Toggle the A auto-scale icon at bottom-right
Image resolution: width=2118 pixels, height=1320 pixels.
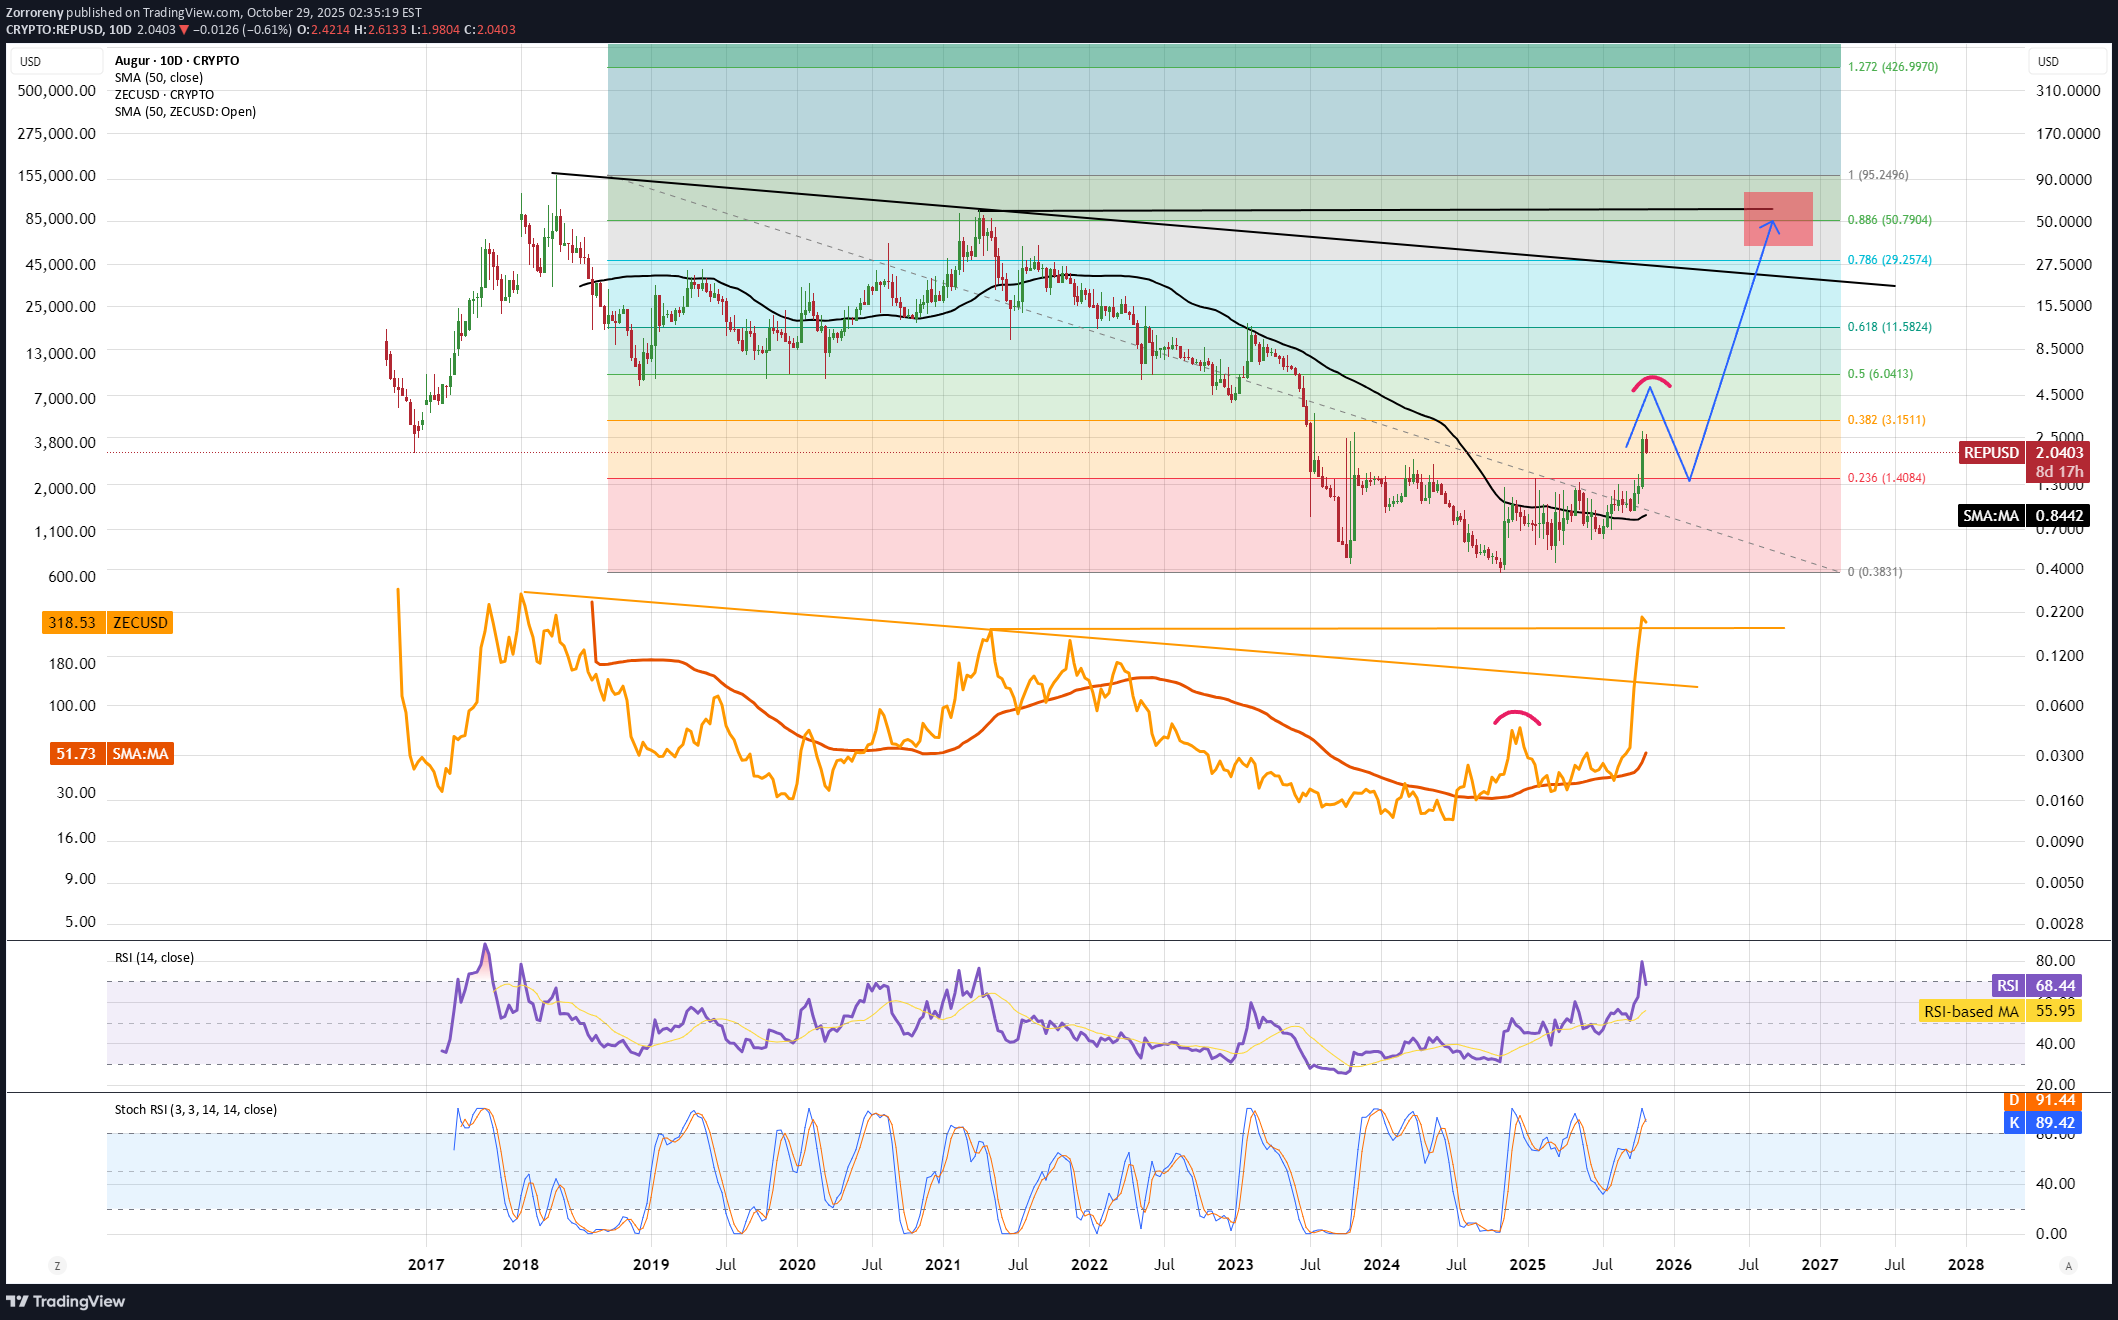(x=2068, y=1265)
